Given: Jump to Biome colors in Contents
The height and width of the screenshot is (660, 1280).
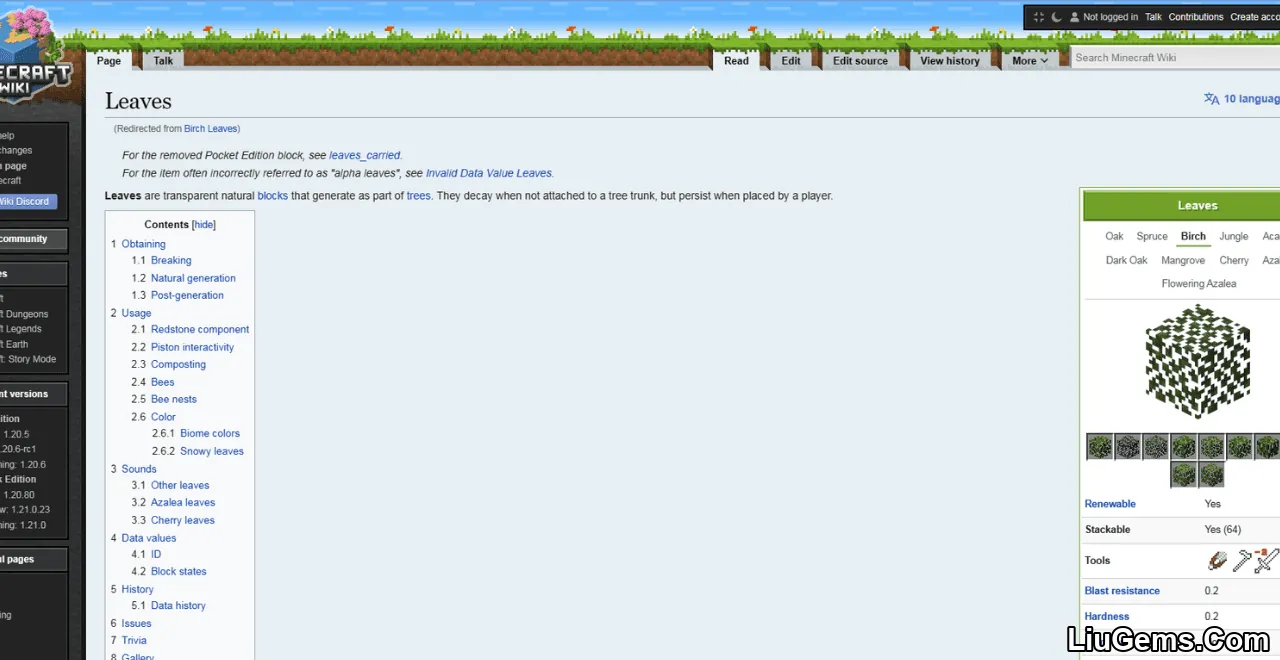Looking at the screenshot, I should 210,434.
